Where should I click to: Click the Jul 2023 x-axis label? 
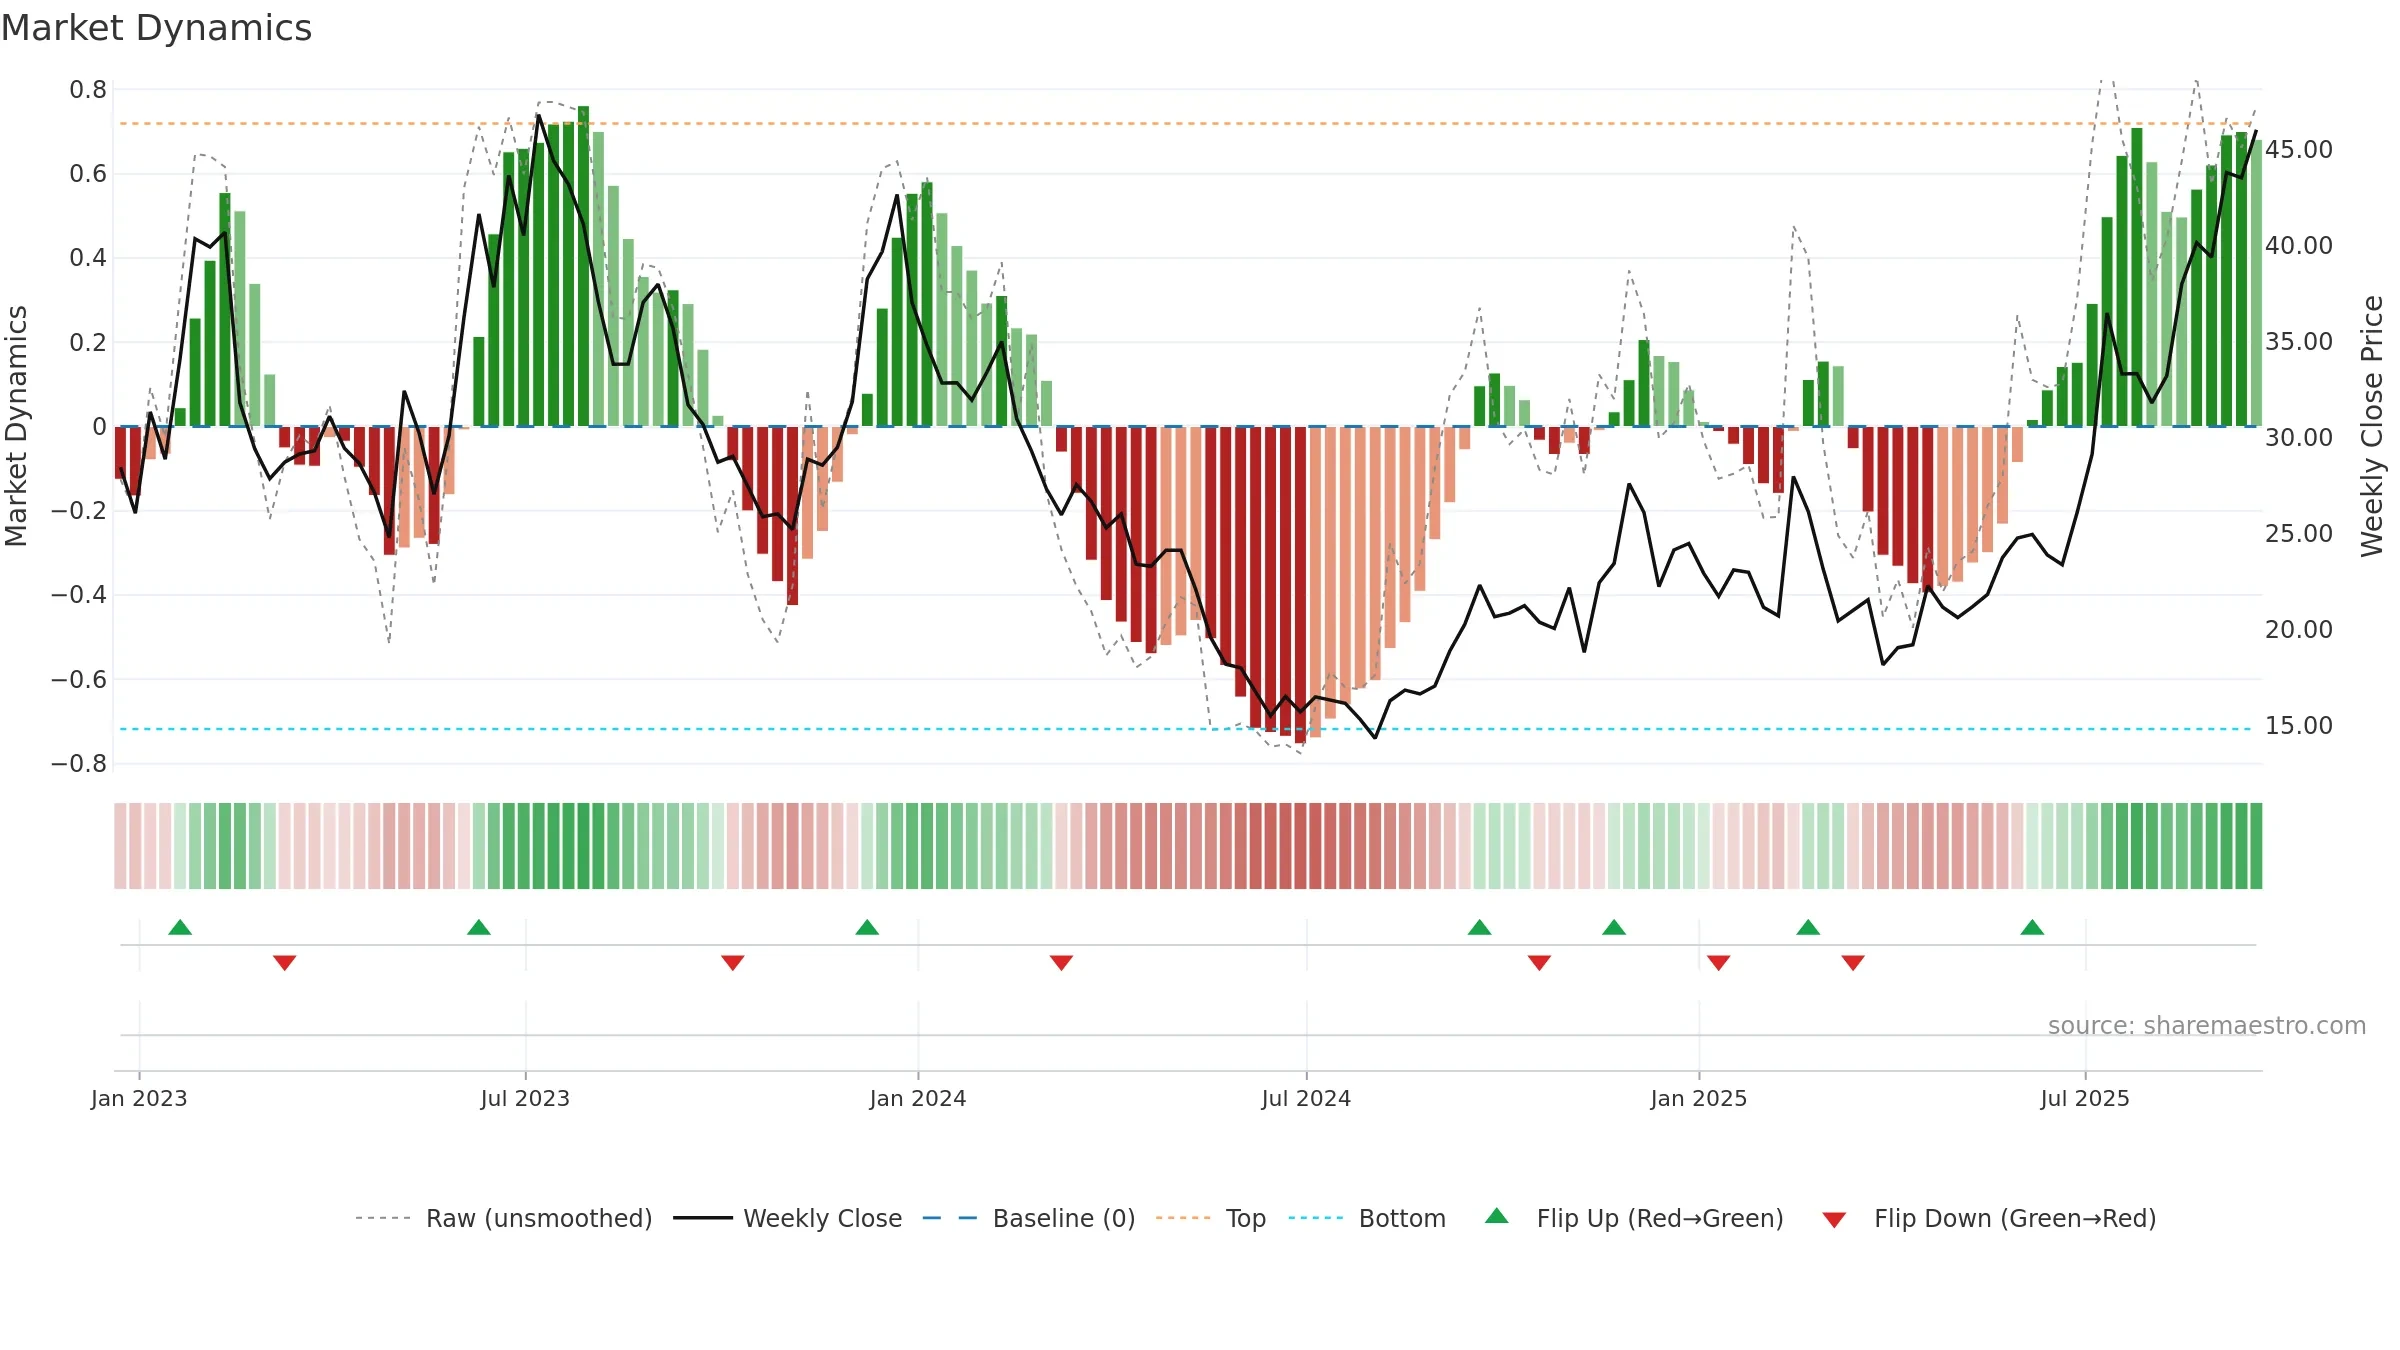[x=525, y=1098]
